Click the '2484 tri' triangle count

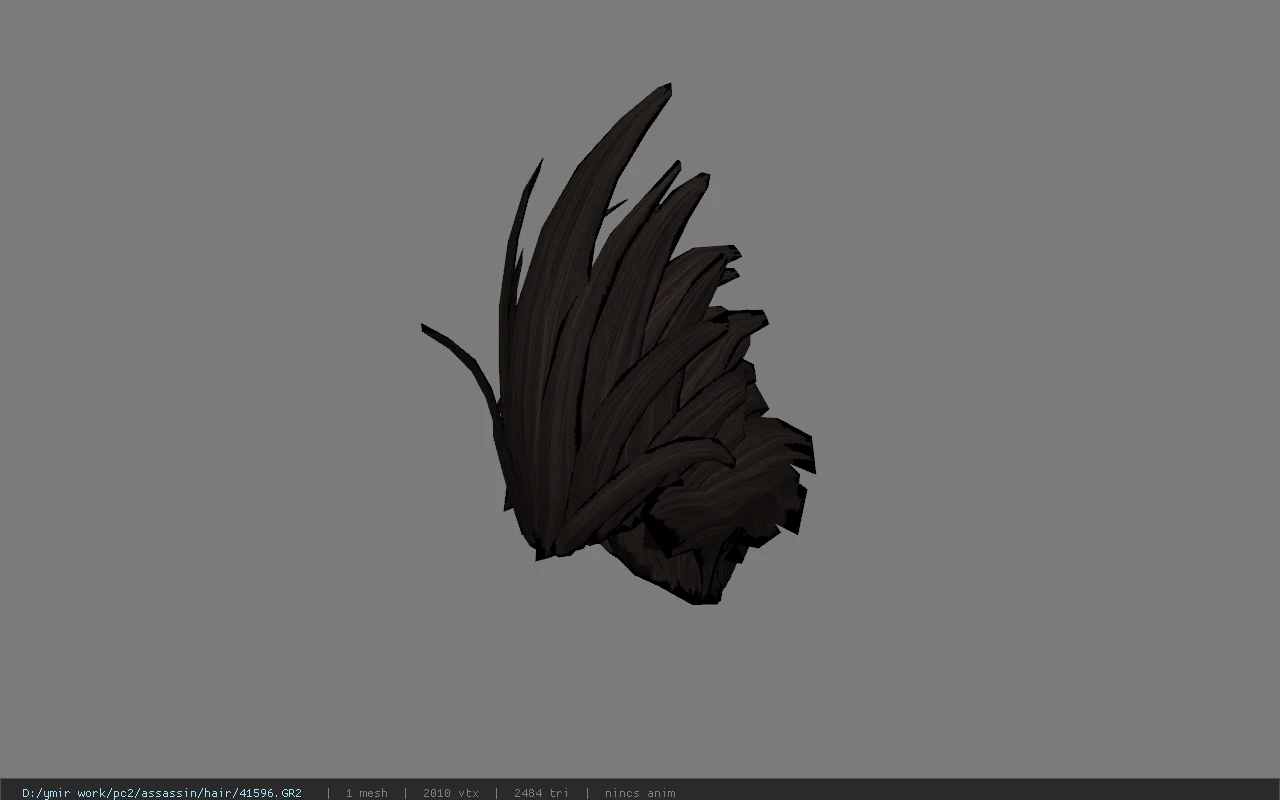542,793
